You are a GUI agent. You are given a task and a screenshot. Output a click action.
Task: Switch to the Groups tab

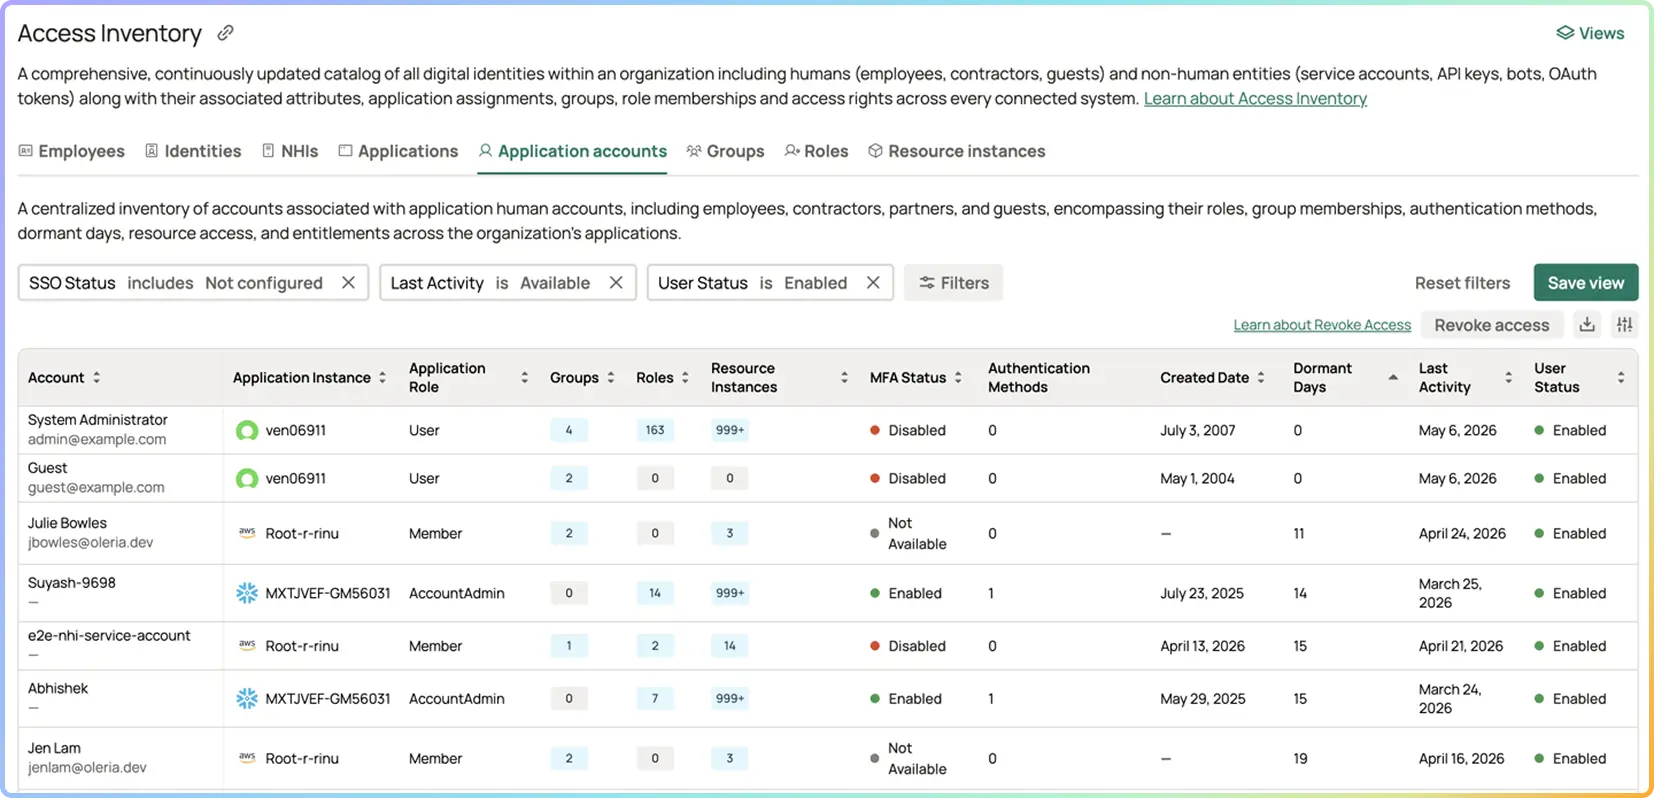click(x=725, y=151)
